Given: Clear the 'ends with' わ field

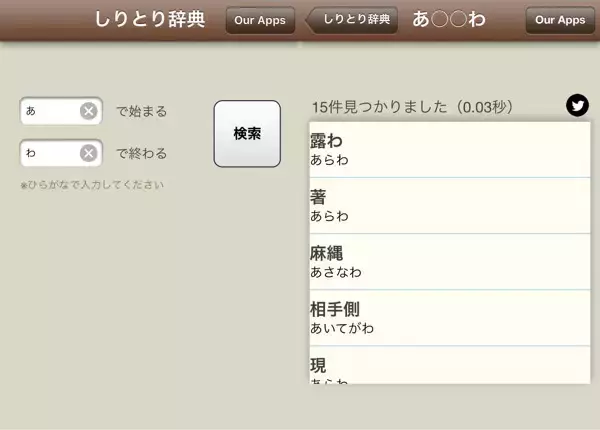Looking at the screenshot, I should click(x=88, y=153).
